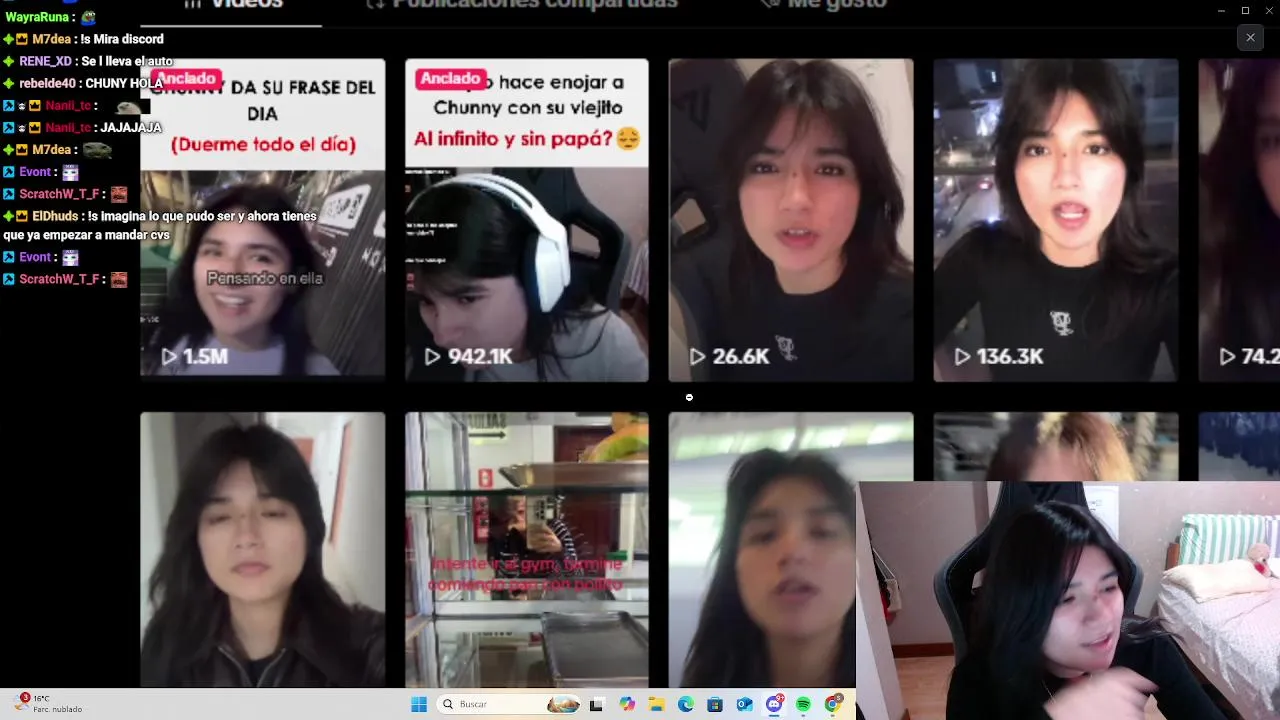Image resolution: width=1280 pixels, height=720 pixels.
Task: Select RENE_XD's message 'Se l lleva el auto'
Action: tap(127, 61)
